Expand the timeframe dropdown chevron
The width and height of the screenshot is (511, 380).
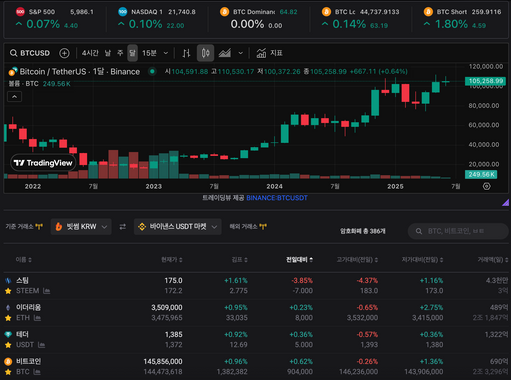tap(166, 53)
